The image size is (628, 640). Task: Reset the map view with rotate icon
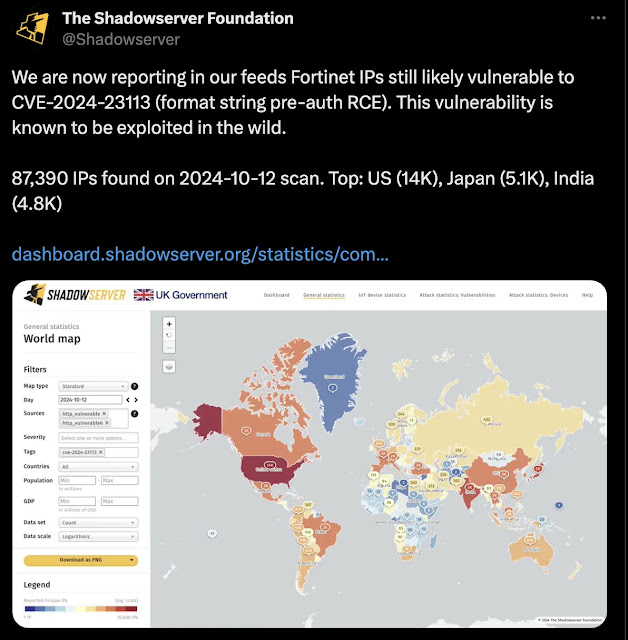tap(169, 336)
